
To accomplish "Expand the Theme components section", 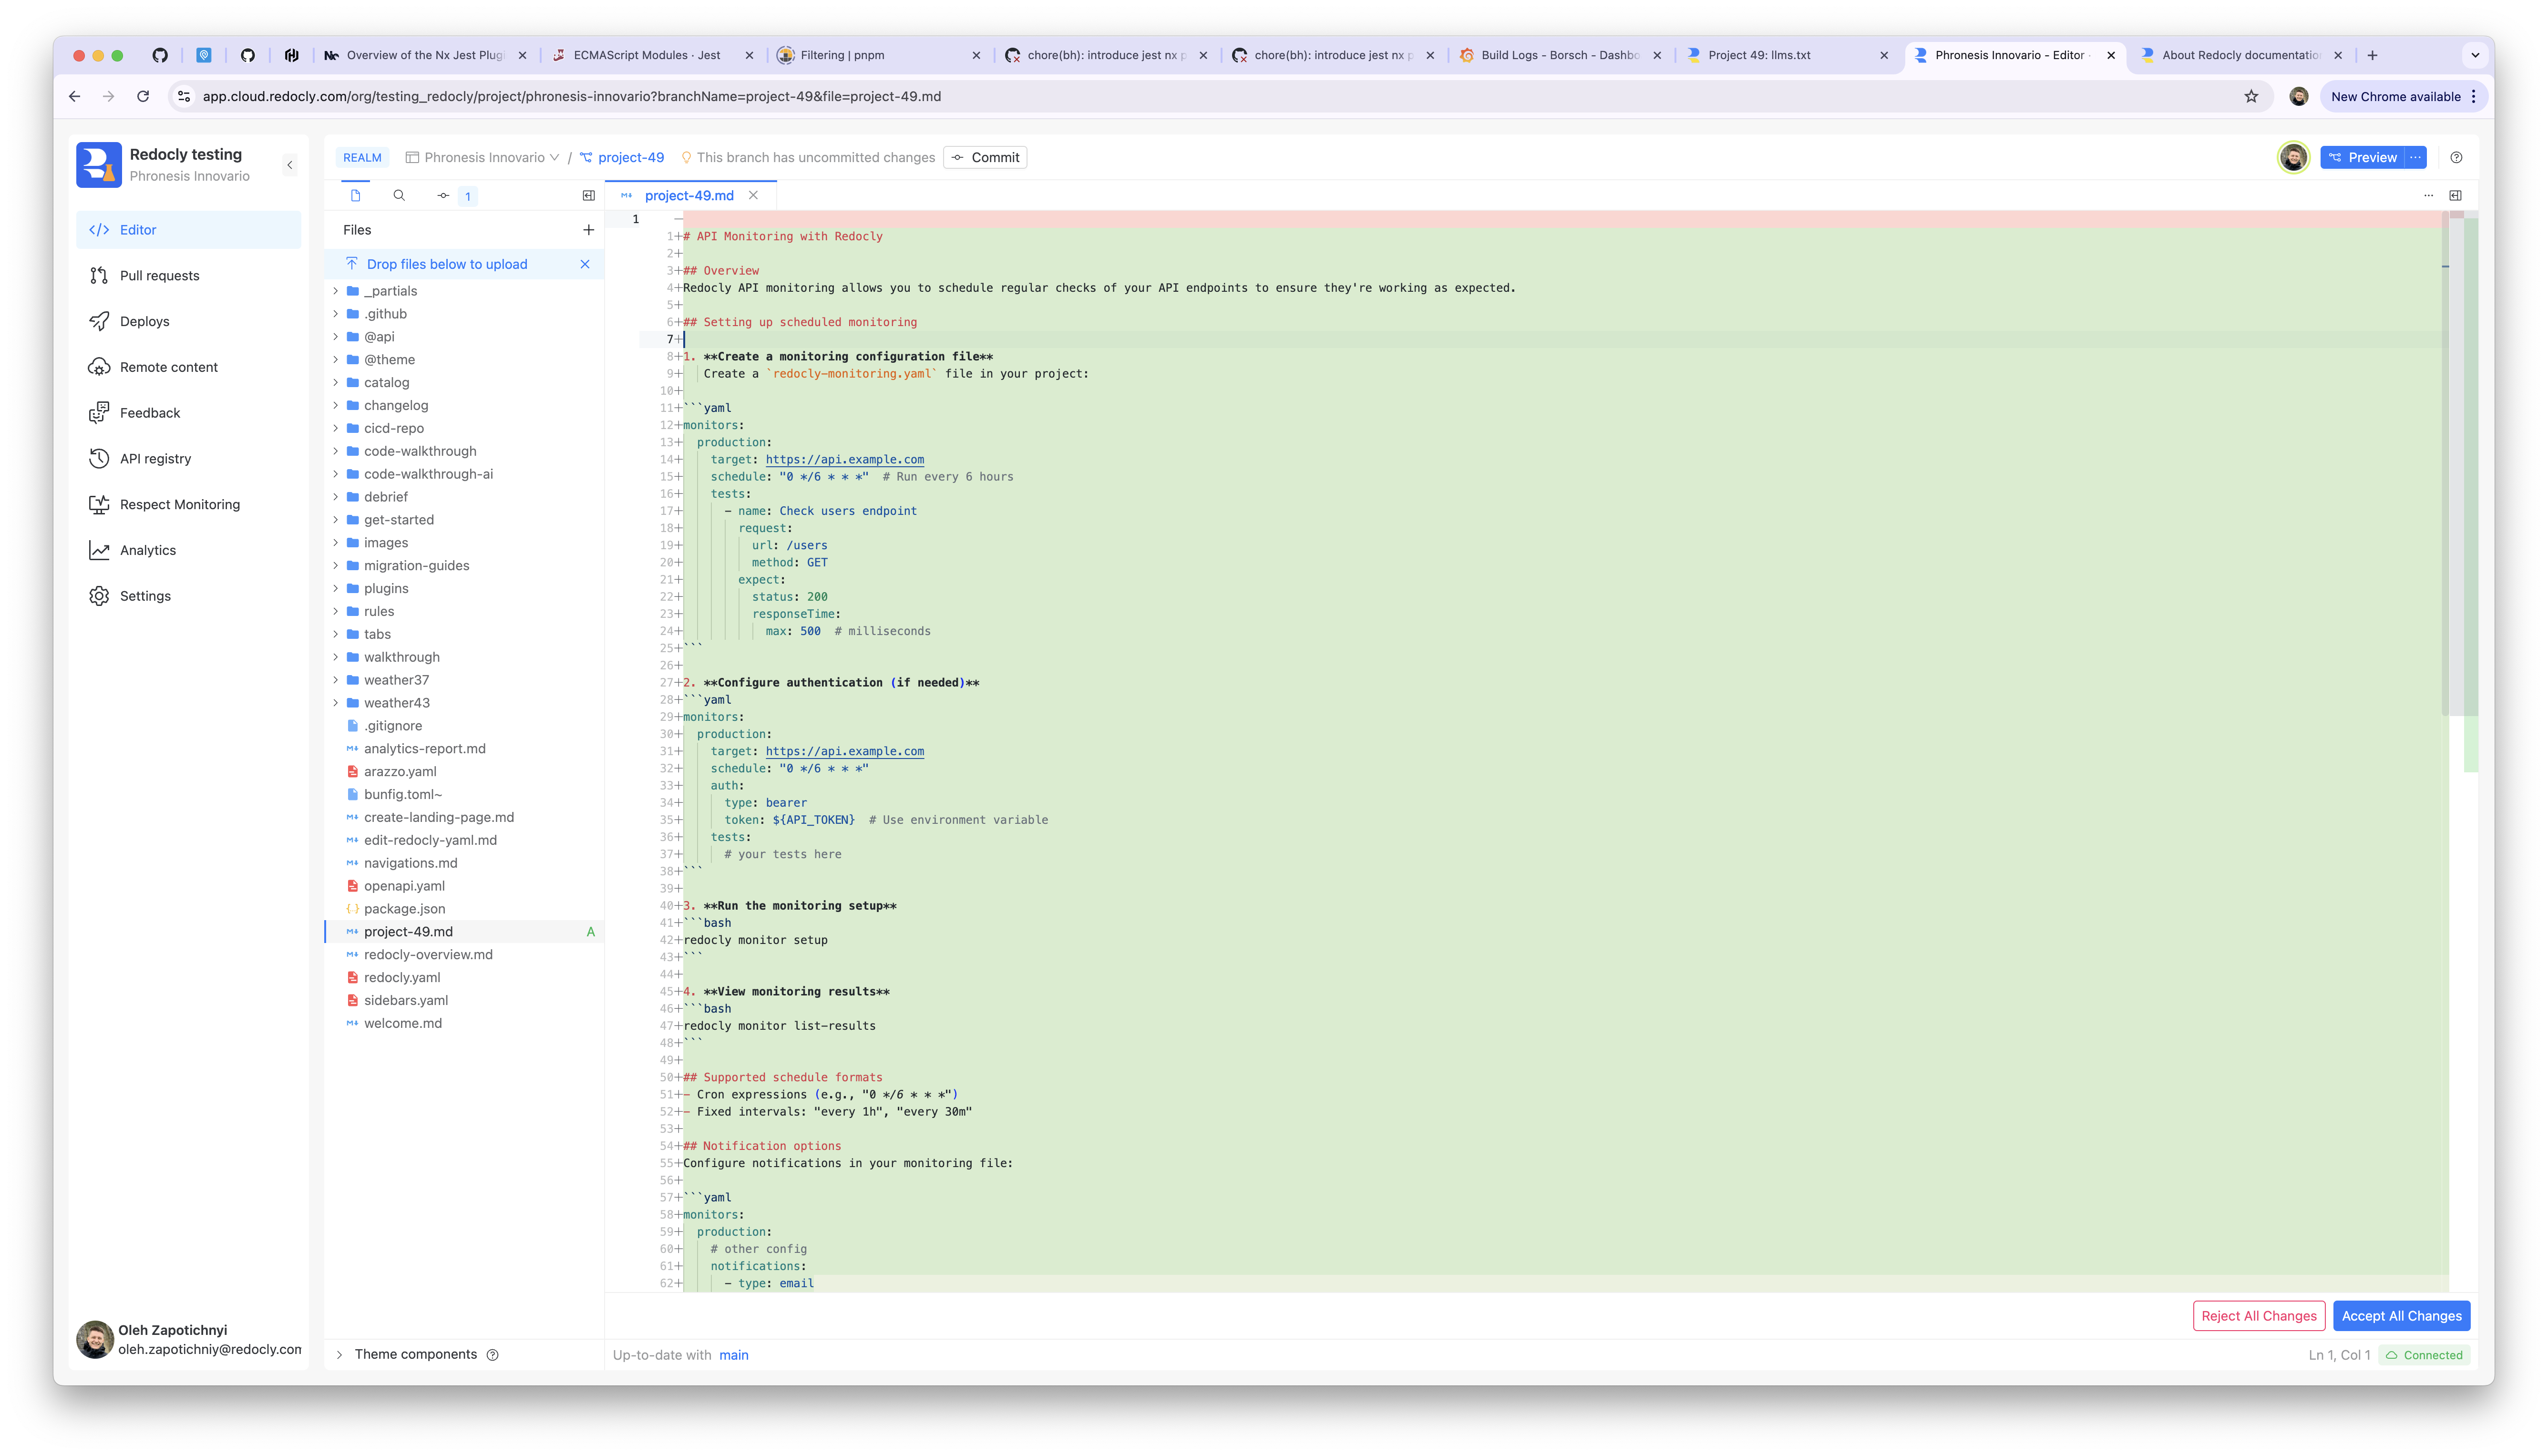I will pos(339,1355).
